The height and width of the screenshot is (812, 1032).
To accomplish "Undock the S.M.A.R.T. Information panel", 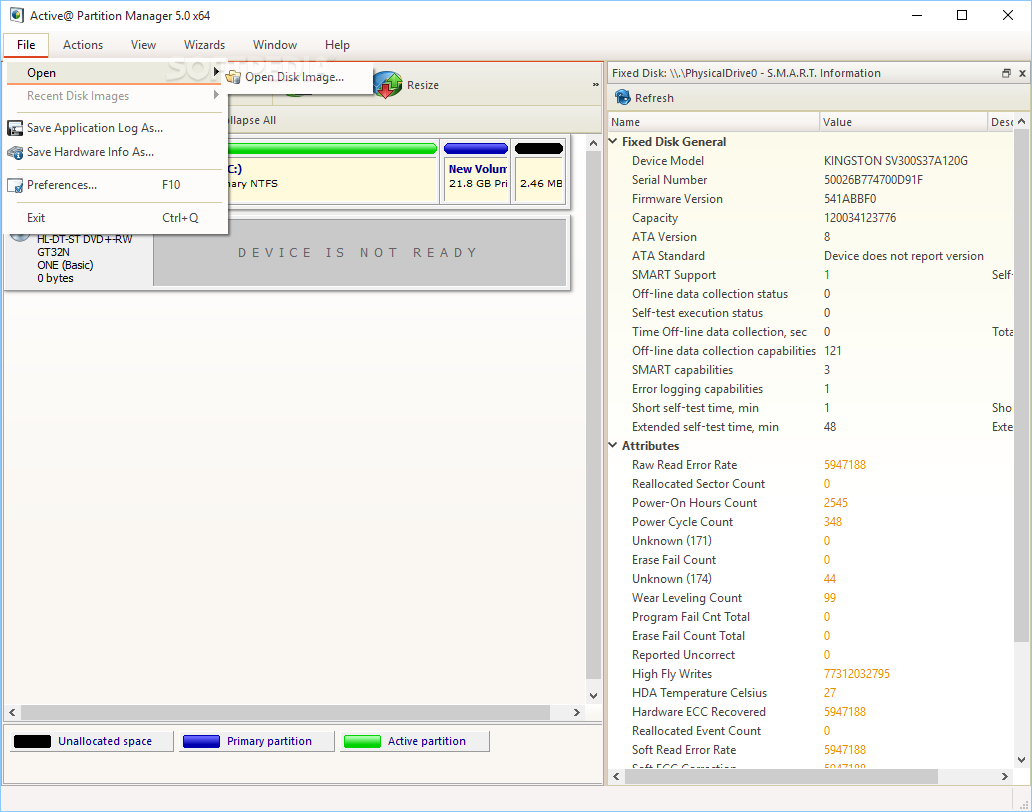I will 1006,73.
